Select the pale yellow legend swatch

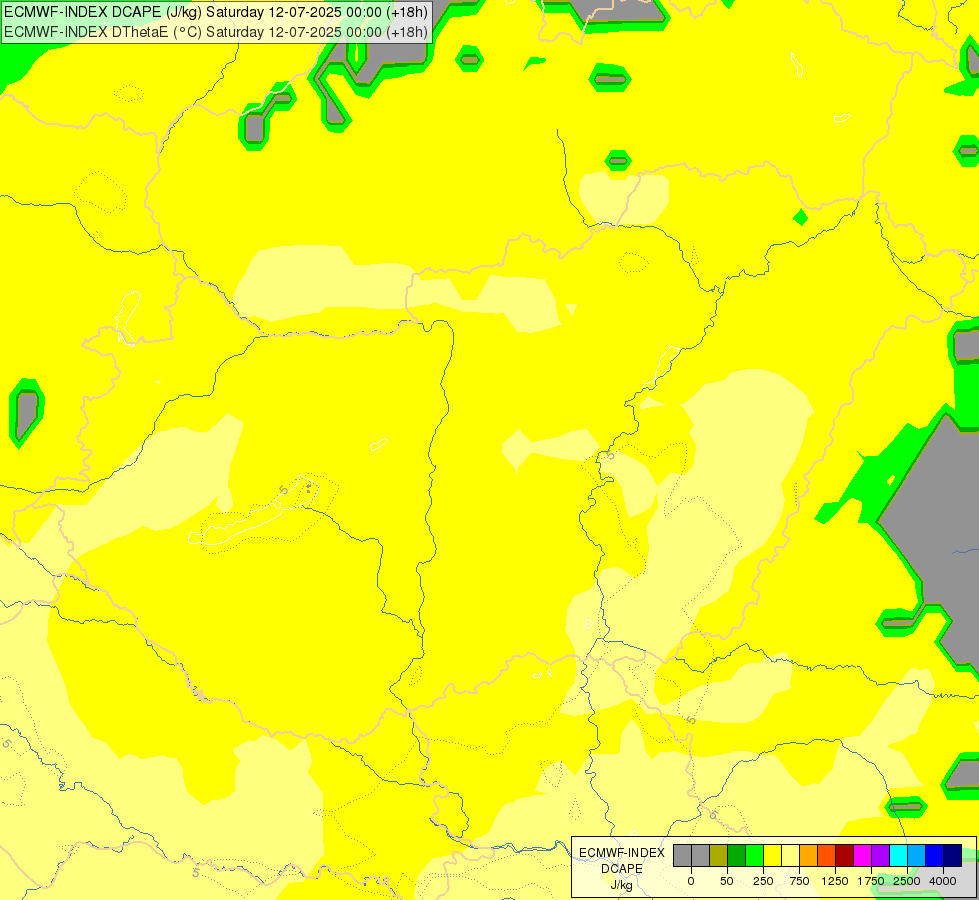pyautogui.click(x=790, y=855)
